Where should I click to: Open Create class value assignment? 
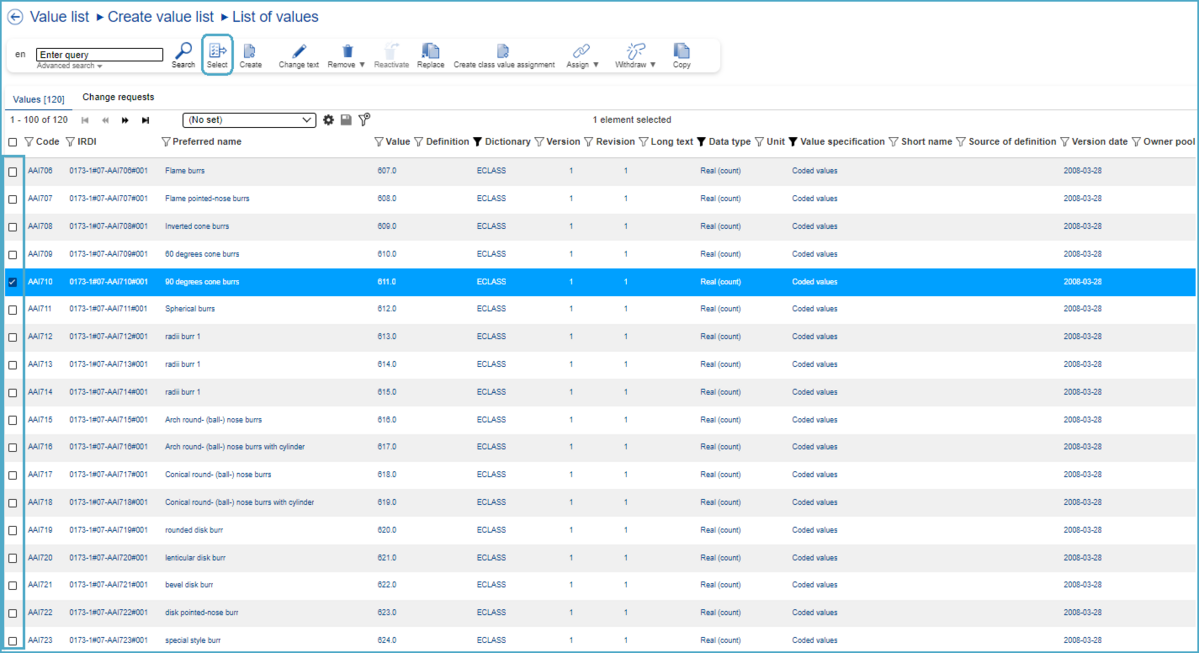tap(503, 51)
